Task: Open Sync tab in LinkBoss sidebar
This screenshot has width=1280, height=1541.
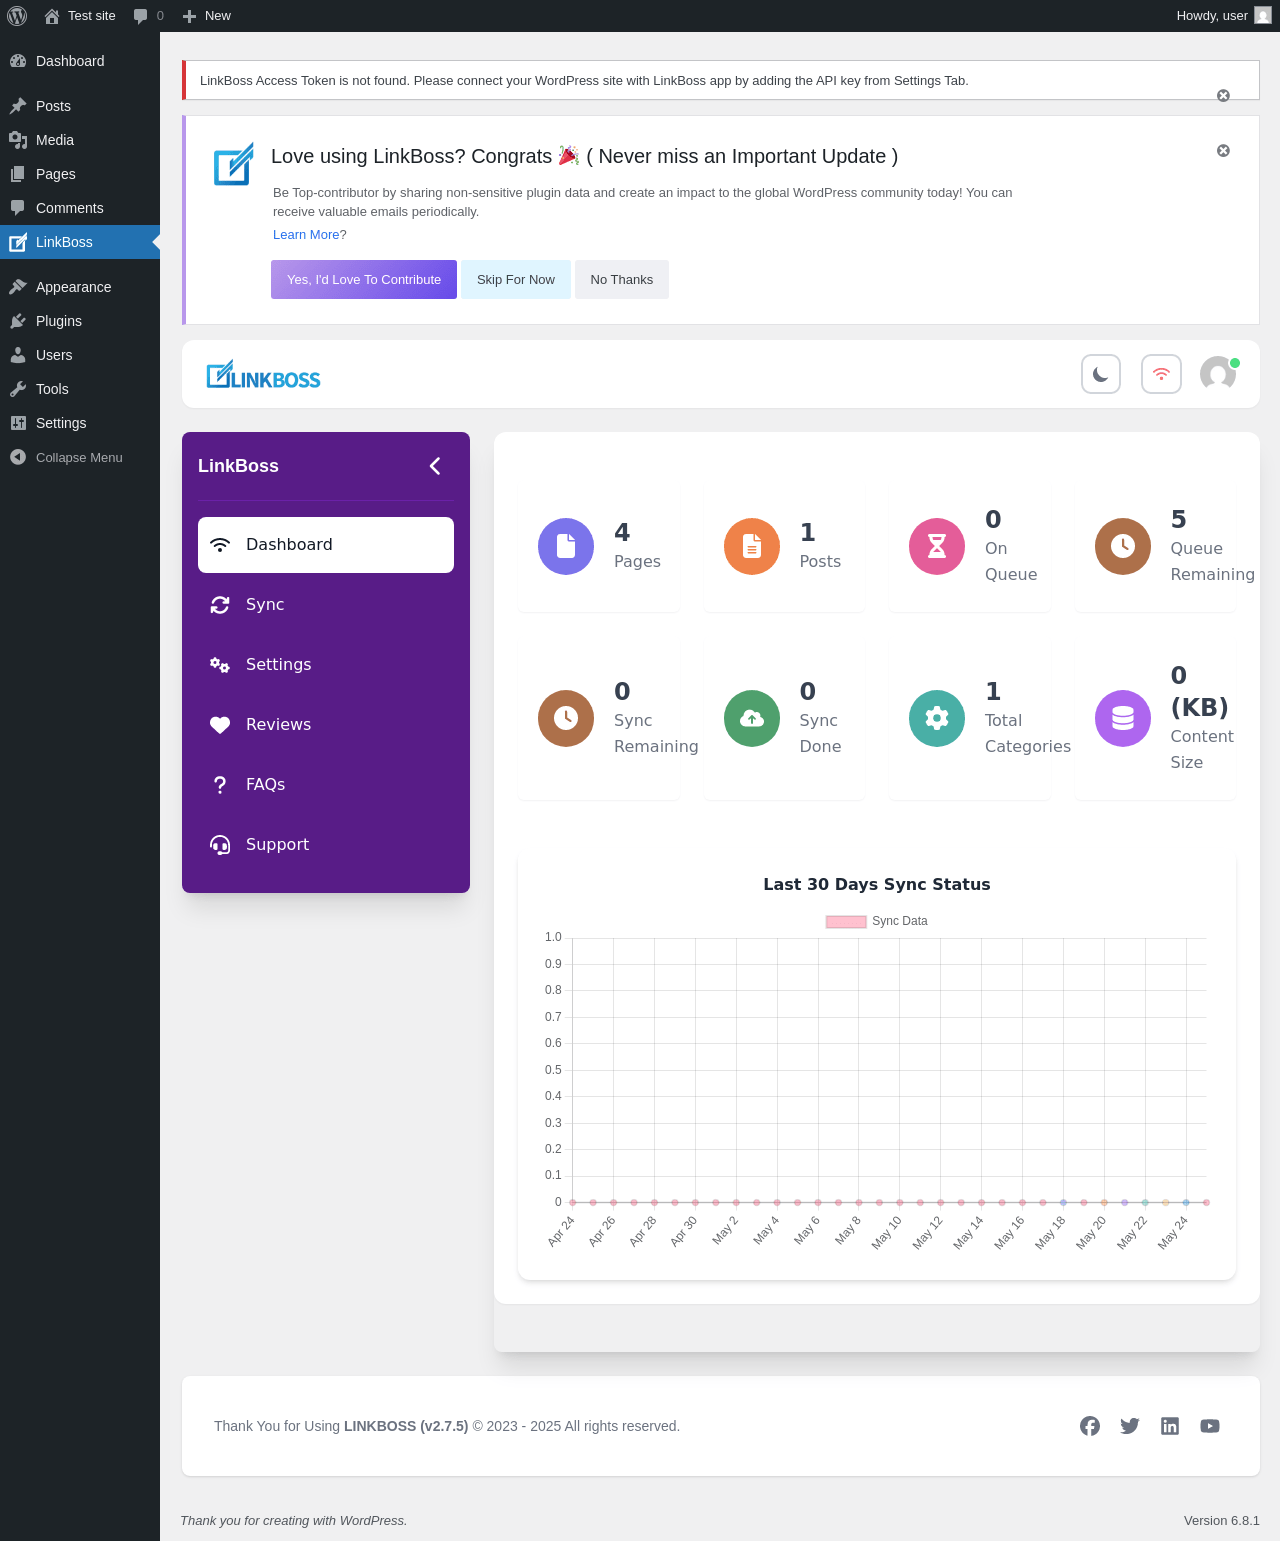Action: tap(326, 605)
